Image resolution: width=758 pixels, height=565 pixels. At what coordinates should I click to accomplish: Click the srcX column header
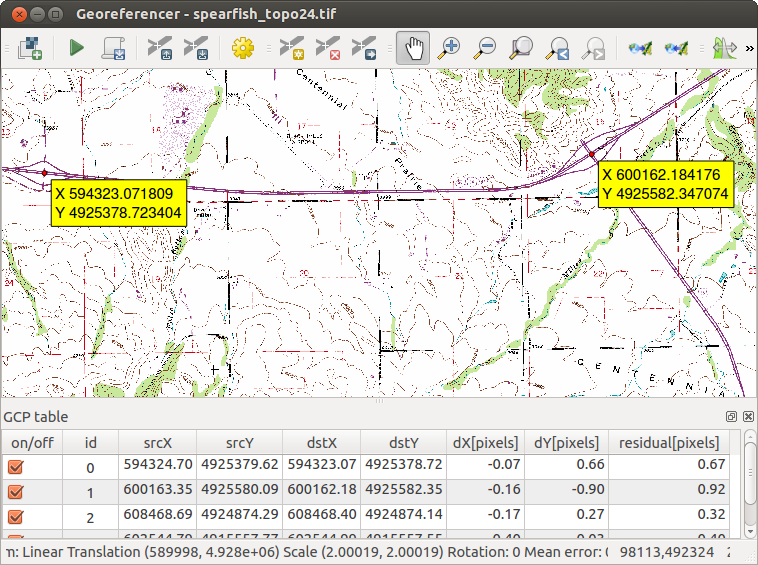click(157, 443)
